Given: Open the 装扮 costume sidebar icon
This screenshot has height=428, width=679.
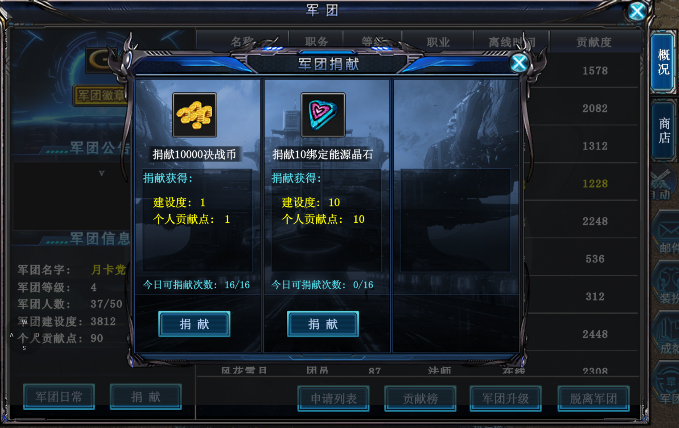Looking at the screenshot, I should 667,284.
